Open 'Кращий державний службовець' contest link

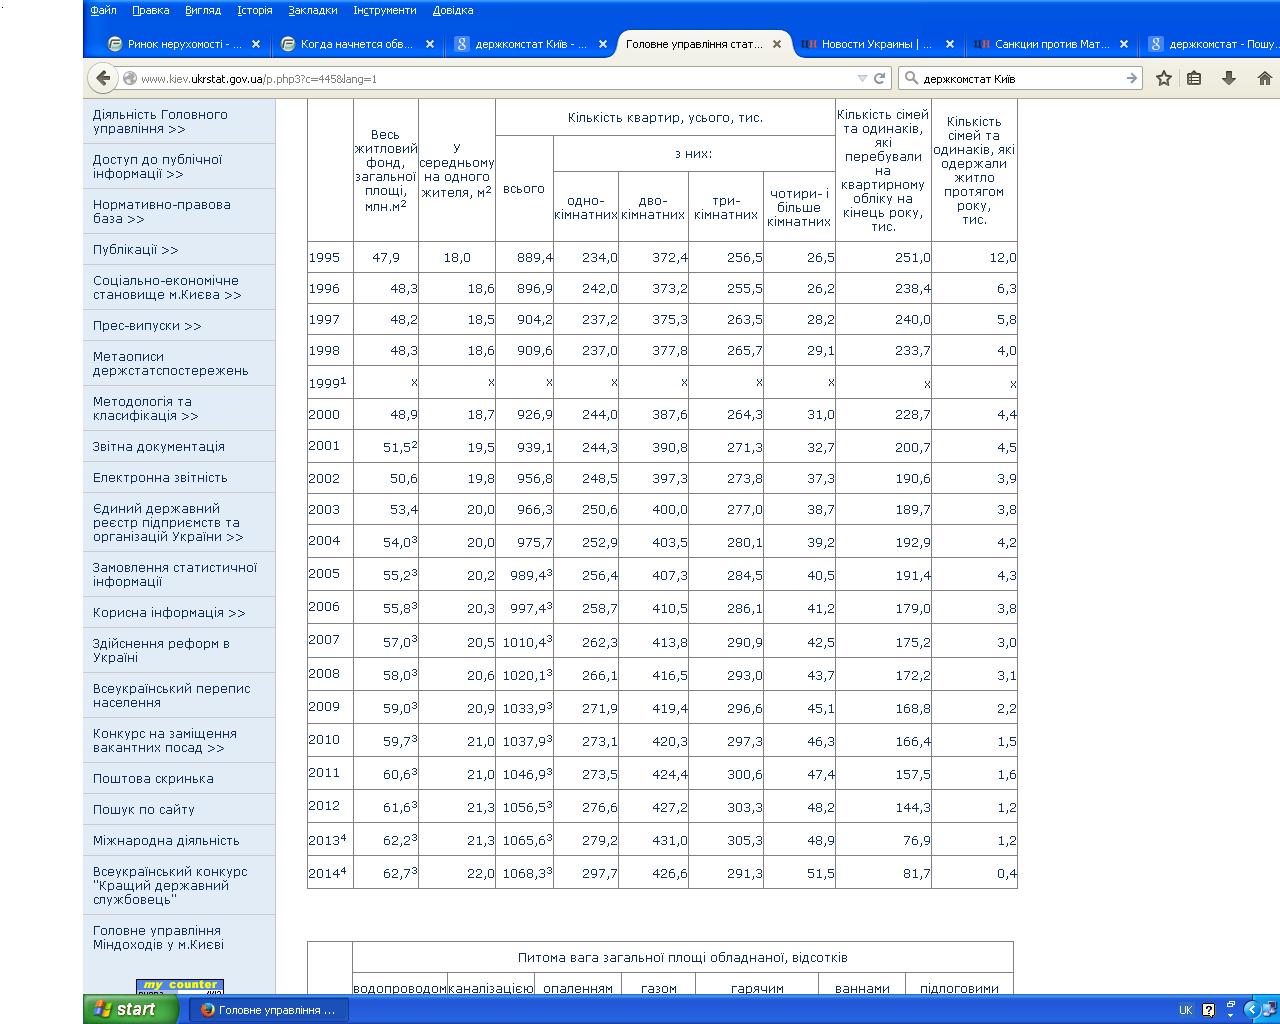click(170, 886)
